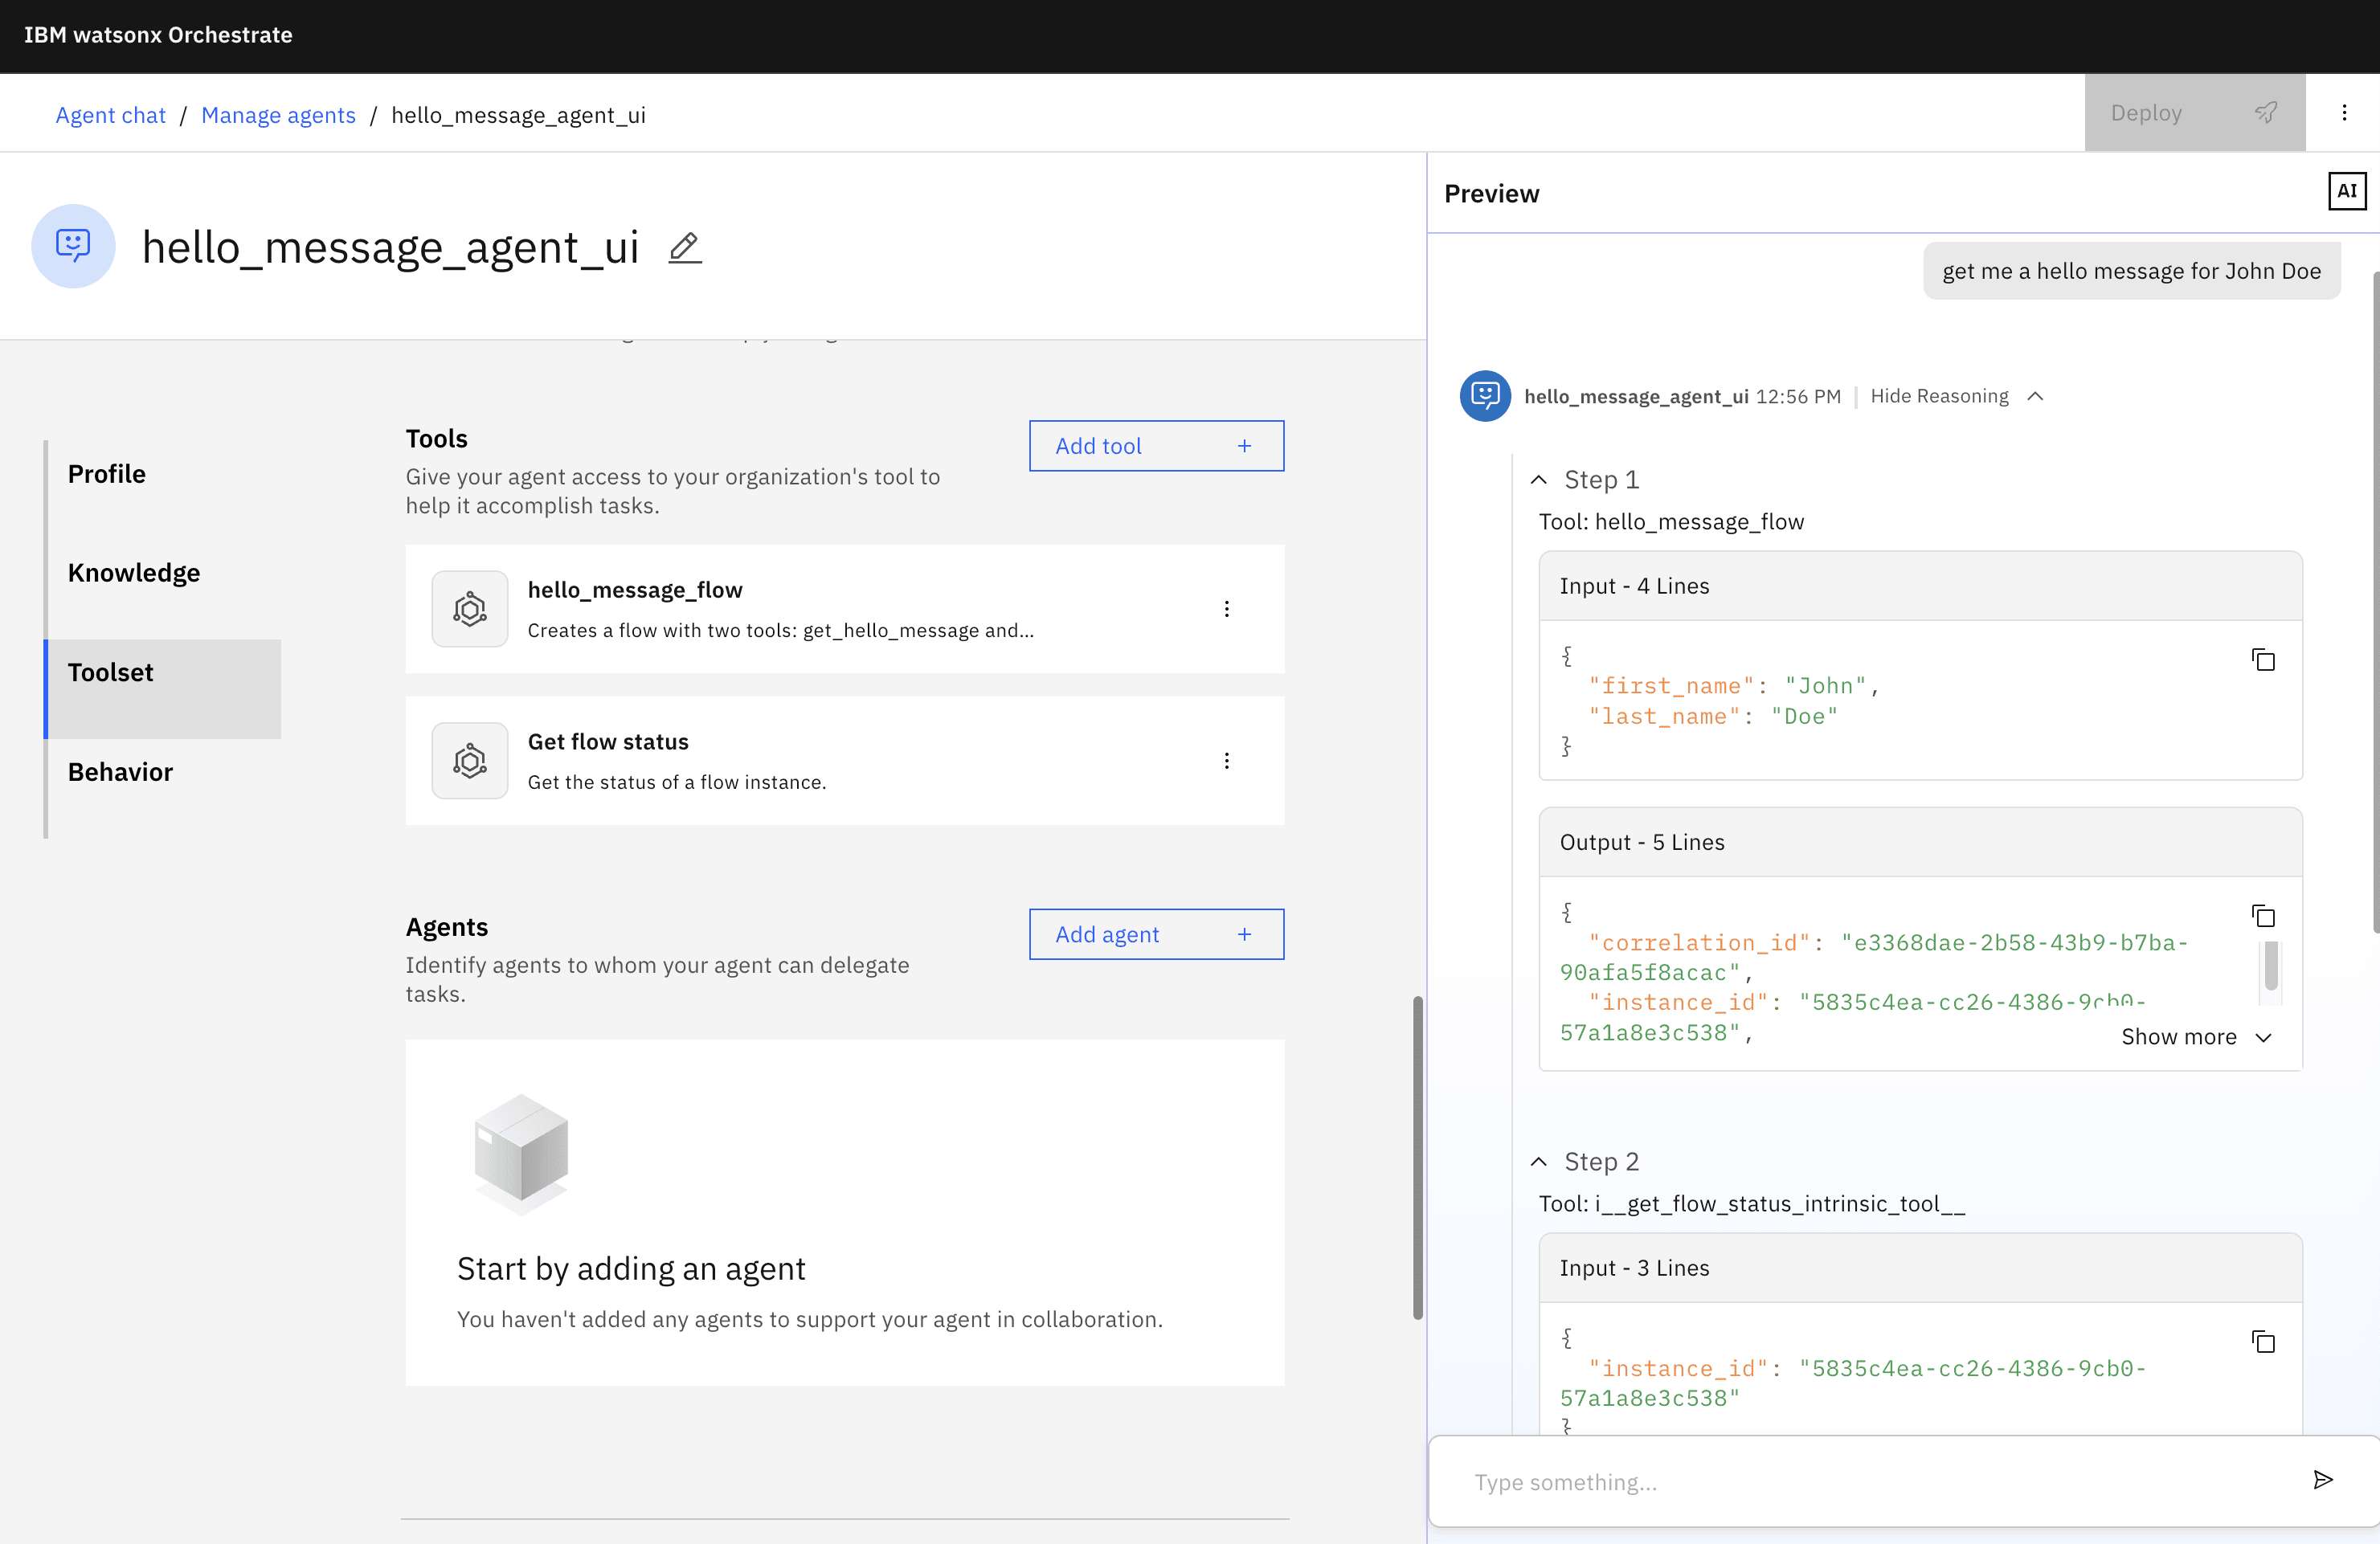Copy the Step 2 input JSON

coord(2263,1342)
